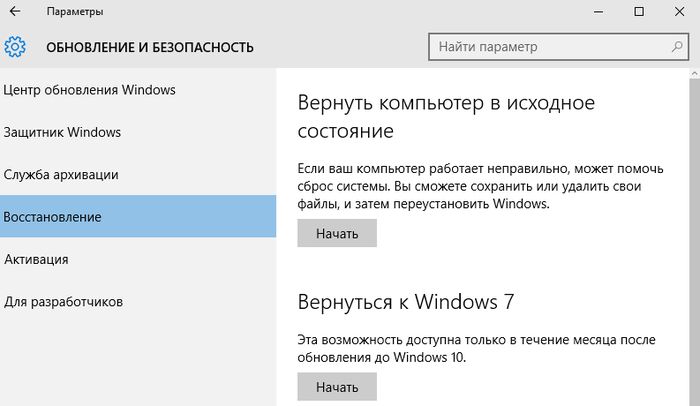Click the settings gear icon
This screenshot has width=700, height=406.
(x=15, y=47)
